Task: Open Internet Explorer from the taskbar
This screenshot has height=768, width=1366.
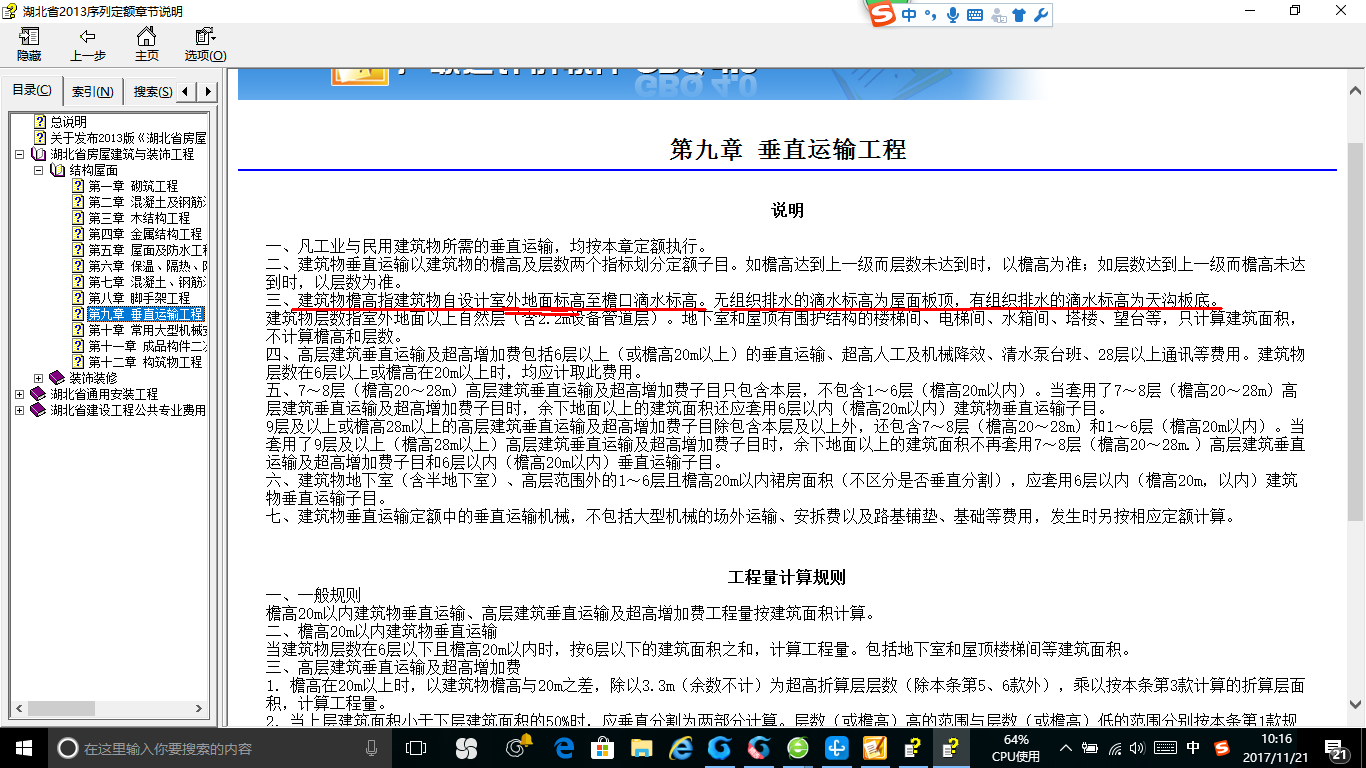Action: coord(682,748)
